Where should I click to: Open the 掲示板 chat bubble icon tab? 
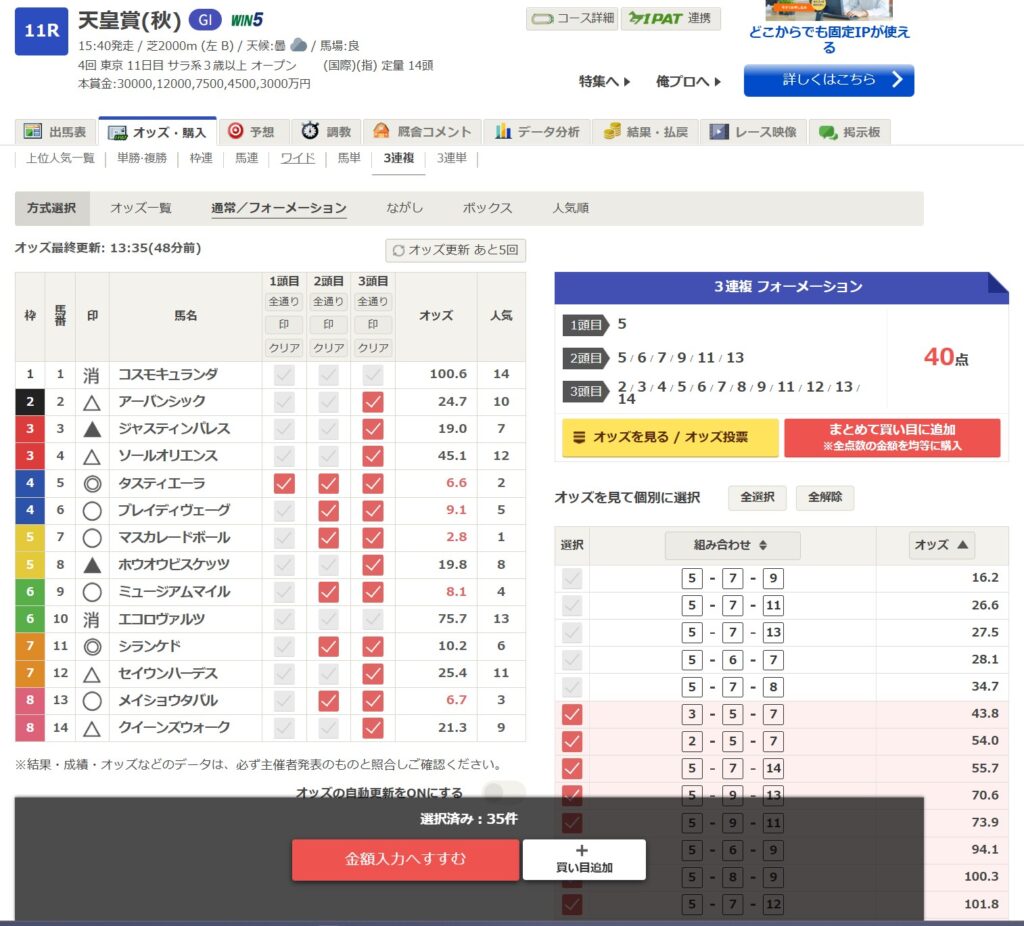click(x=828, y=132)
